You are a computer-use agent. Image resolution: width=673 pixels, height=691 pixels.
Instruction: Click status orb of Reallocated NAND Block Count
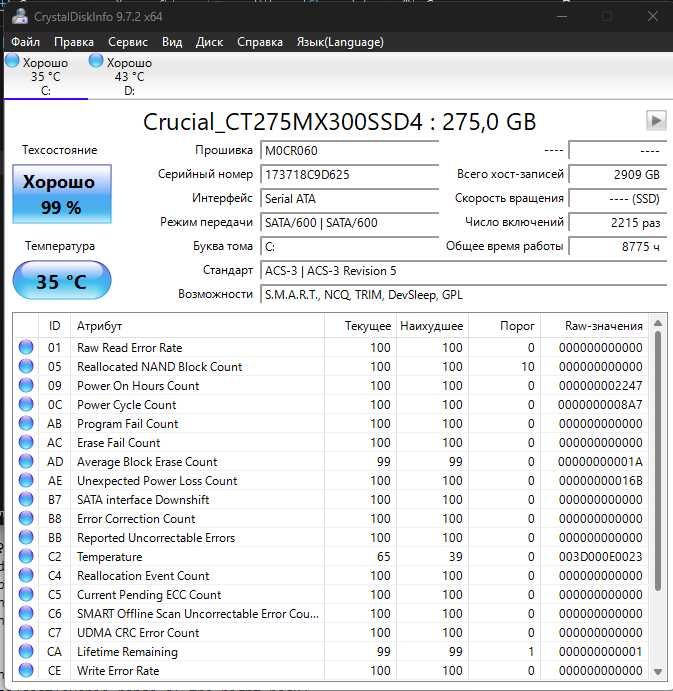pos(26,366)
